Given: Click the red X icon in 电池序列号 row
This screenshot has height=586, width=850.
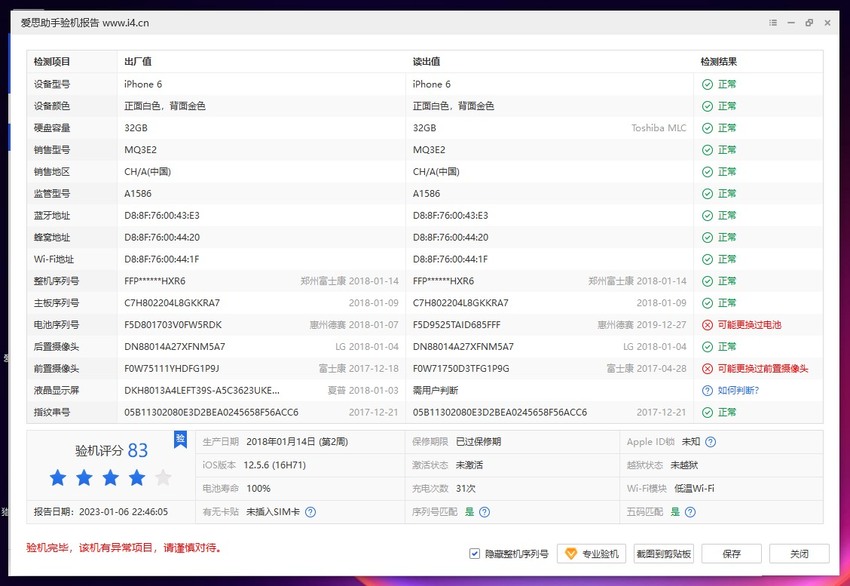Looking at the screenshot, I should (707, 325).
